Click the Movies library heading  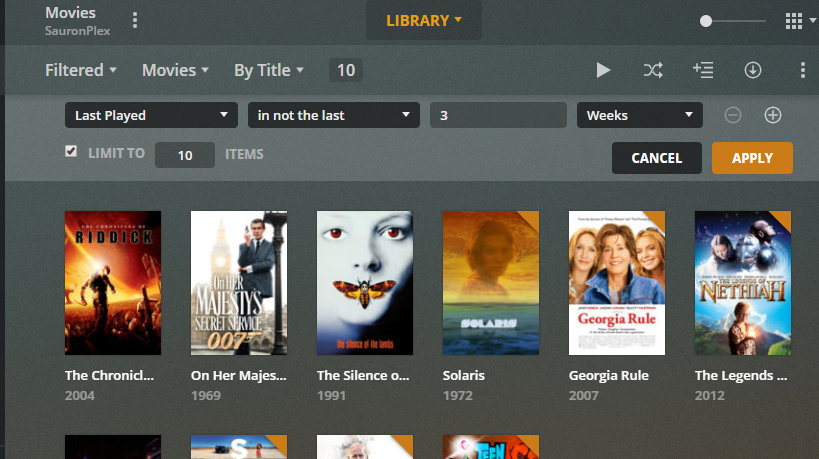point(71,13)
